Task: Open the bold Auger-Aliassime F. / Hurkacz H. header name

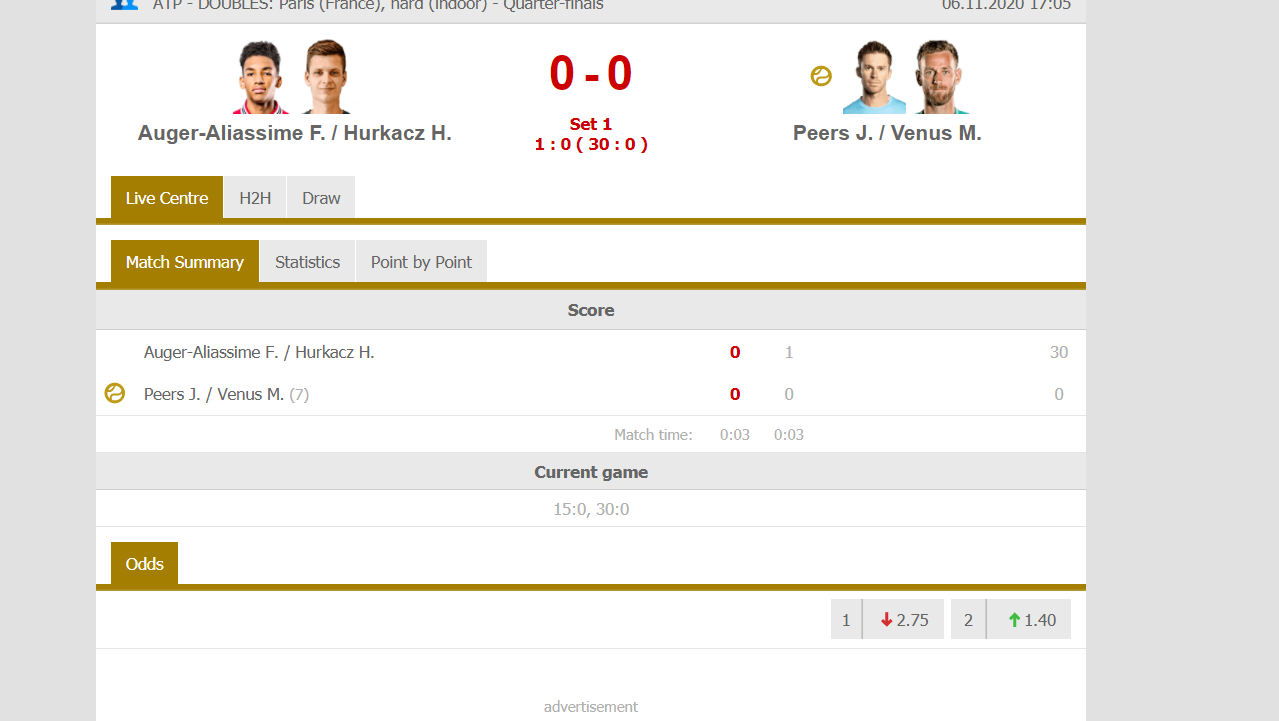Action: click(295, 133)
